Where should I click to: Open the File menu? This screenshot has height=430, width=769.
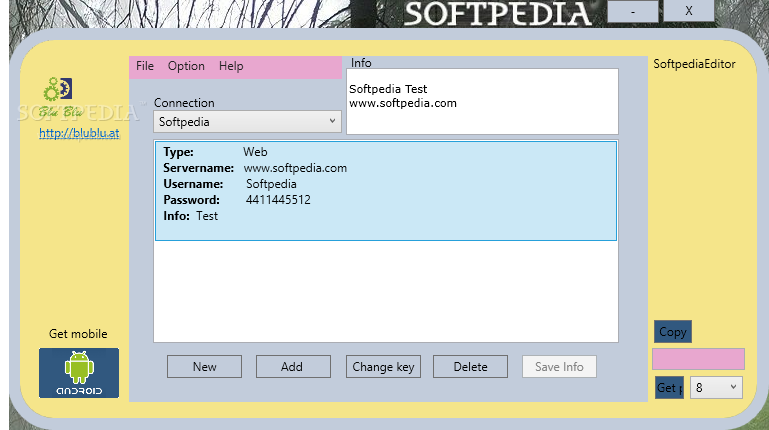145,66
